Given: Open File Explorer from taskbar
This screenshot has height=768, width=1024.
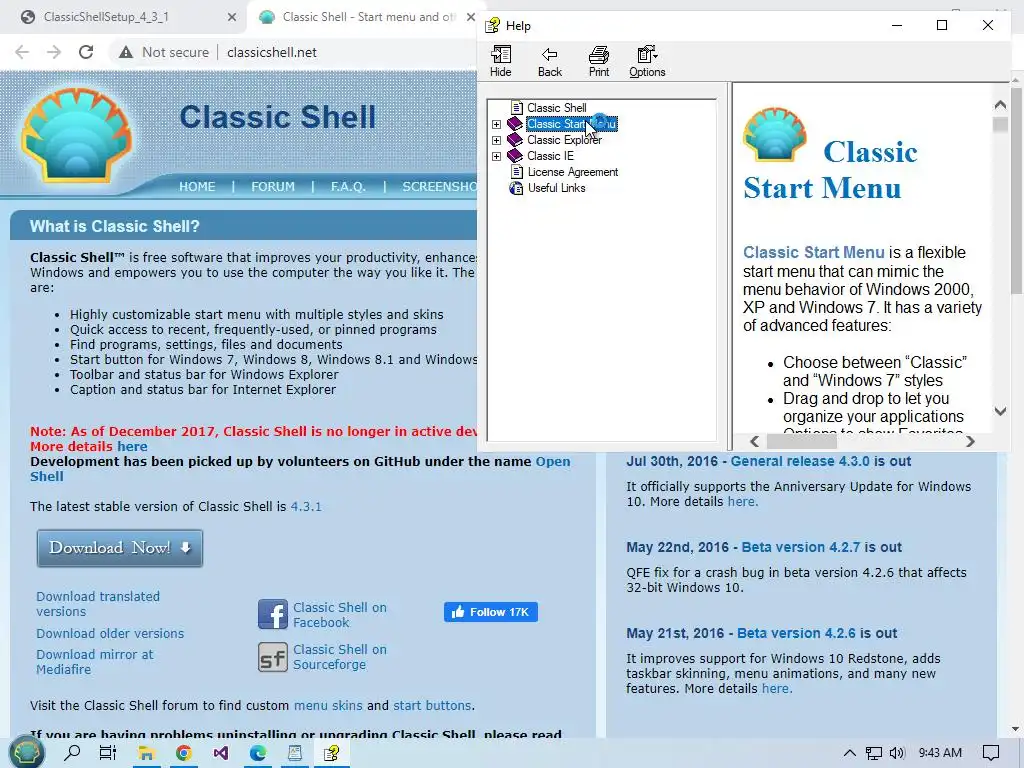Looking at the screenshot, I should (146, 753).
